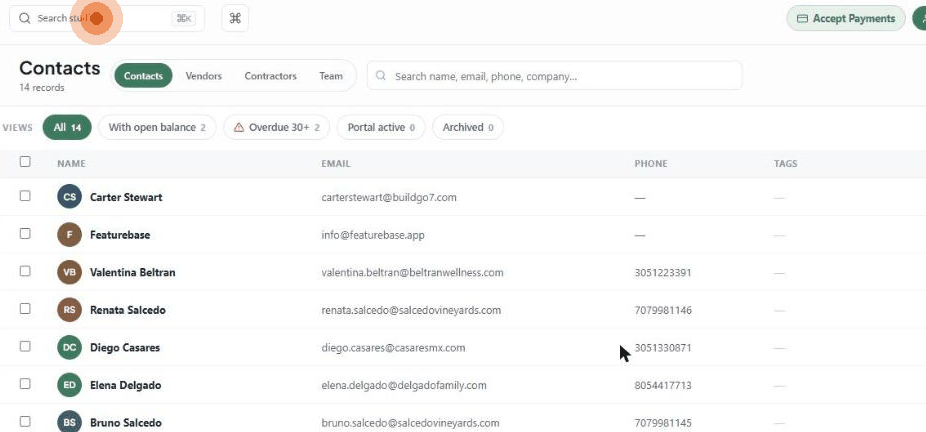Check the box for Featurebase
This screenshot has height=432, width=926.
(x=25, y=233)
